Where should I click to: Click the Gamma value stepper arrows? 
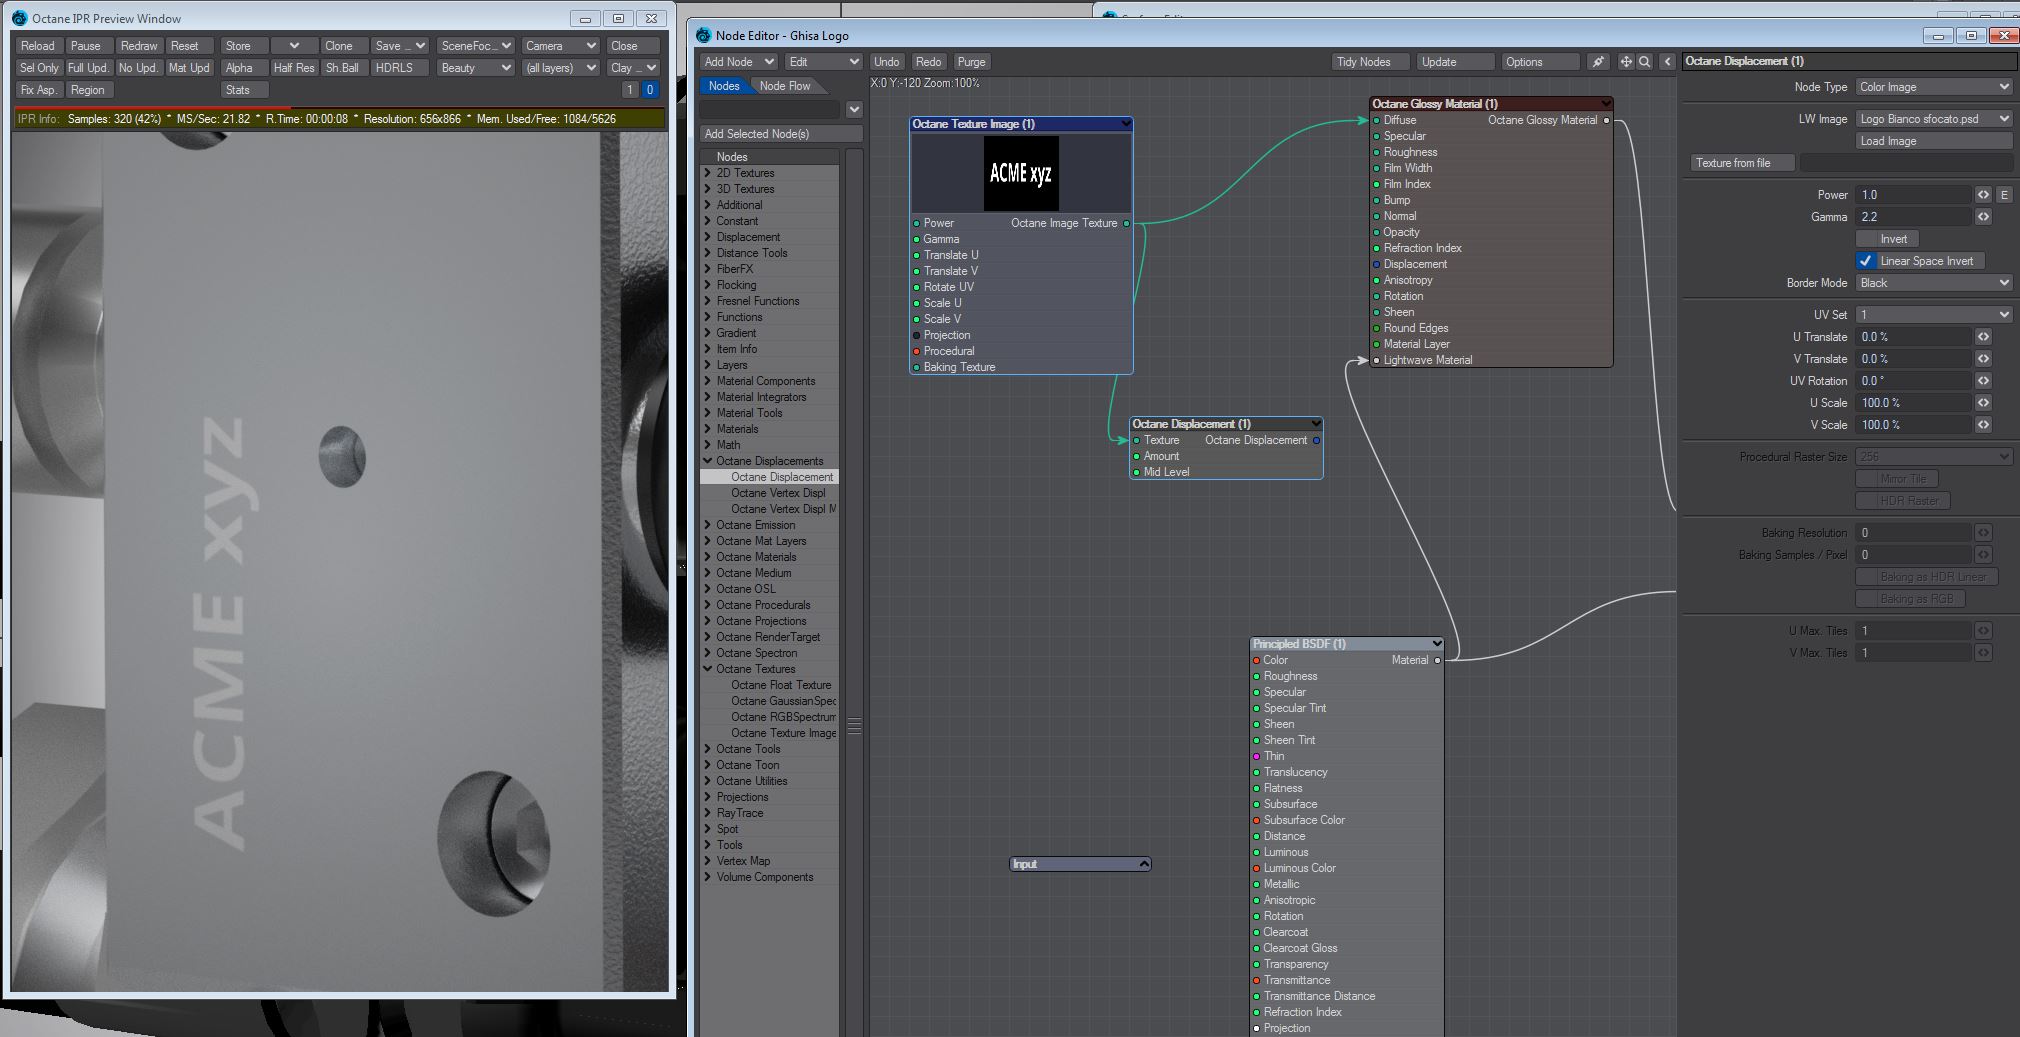1984,217
